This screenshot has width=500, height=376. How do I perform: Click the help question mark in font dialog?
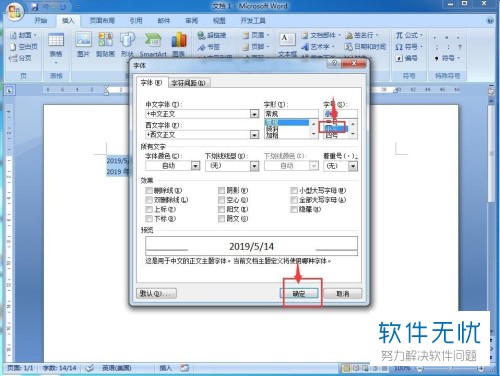tap(334, 63)
